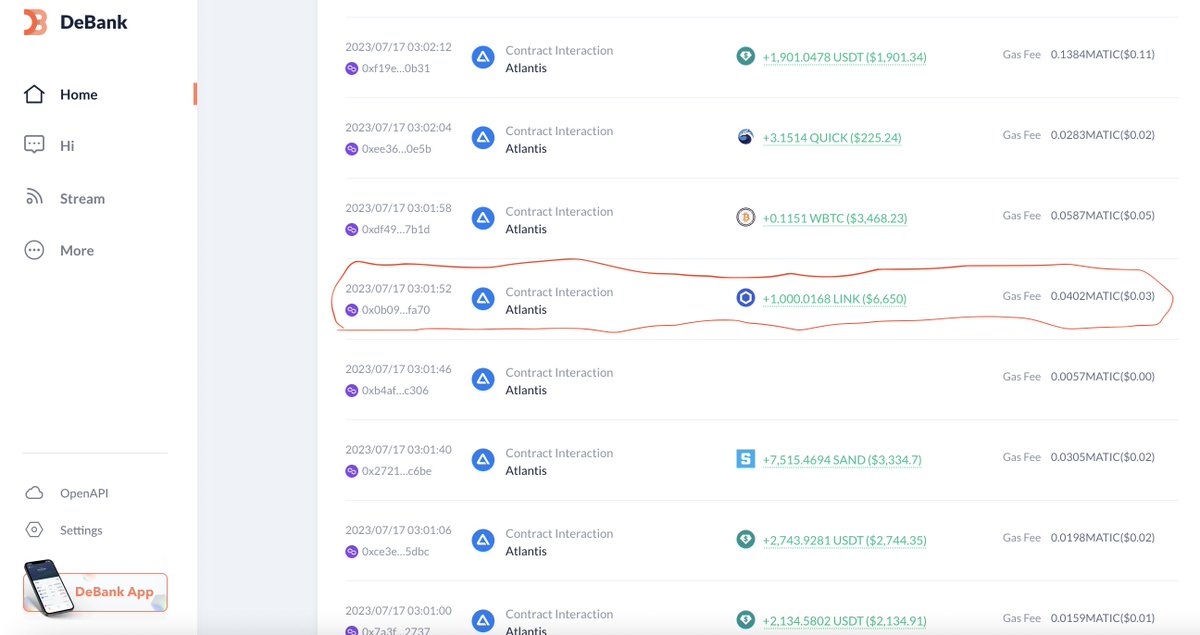Image resolution: width=1200 pixels, height=635 pixels.
Task: Open transaction hash 0xee36...0e5b
Action: [x=397, y=149]
